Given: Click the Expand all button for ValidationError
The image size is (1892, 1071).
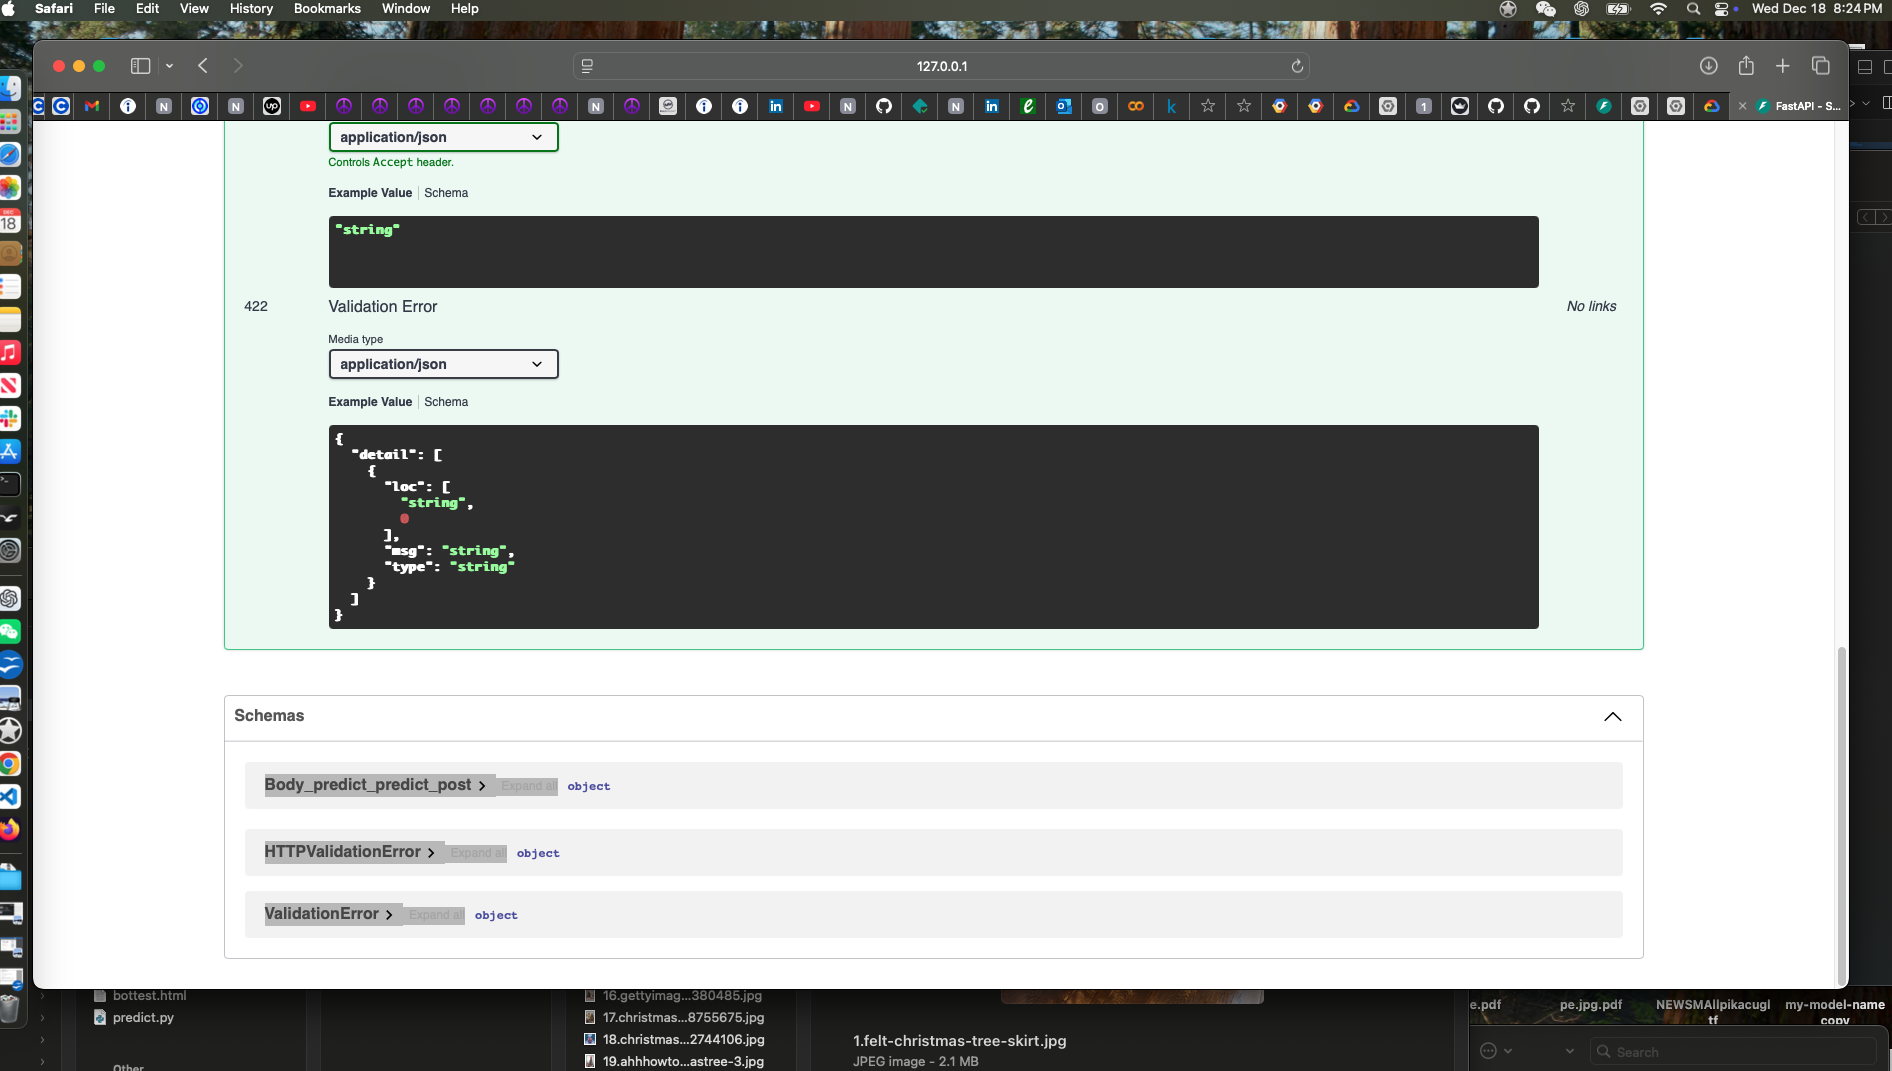Looking at the screenshot, I should pyautogui.click(x=435, y=915).
